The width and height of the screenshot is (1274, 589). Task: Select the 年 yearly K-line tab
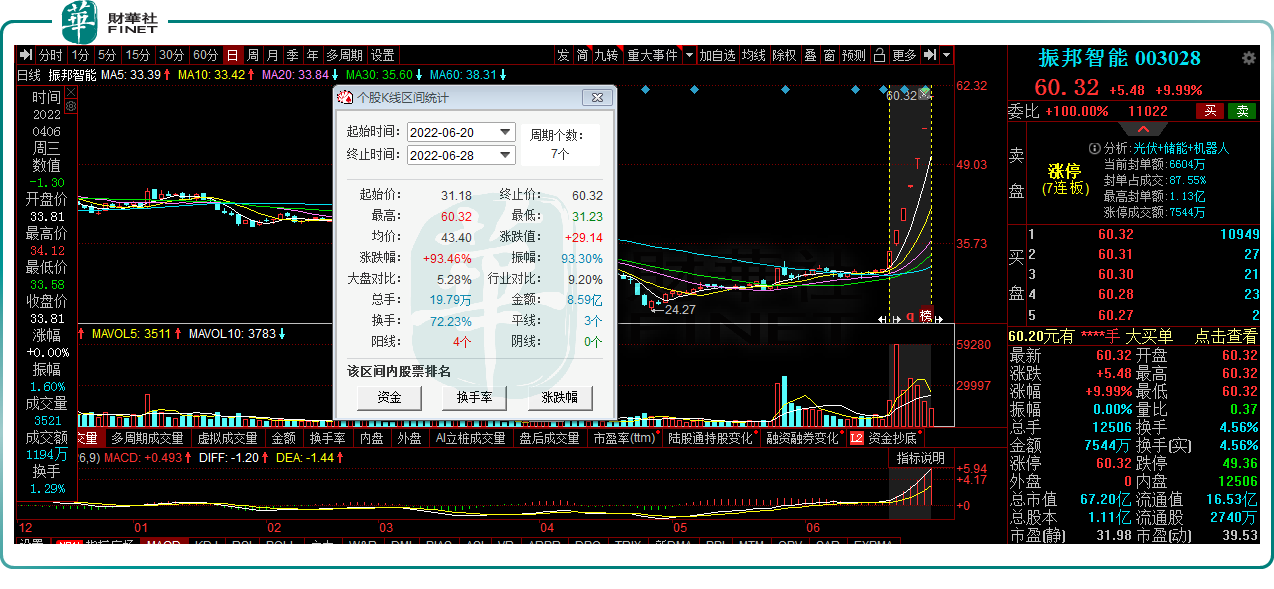coord(313,55)
